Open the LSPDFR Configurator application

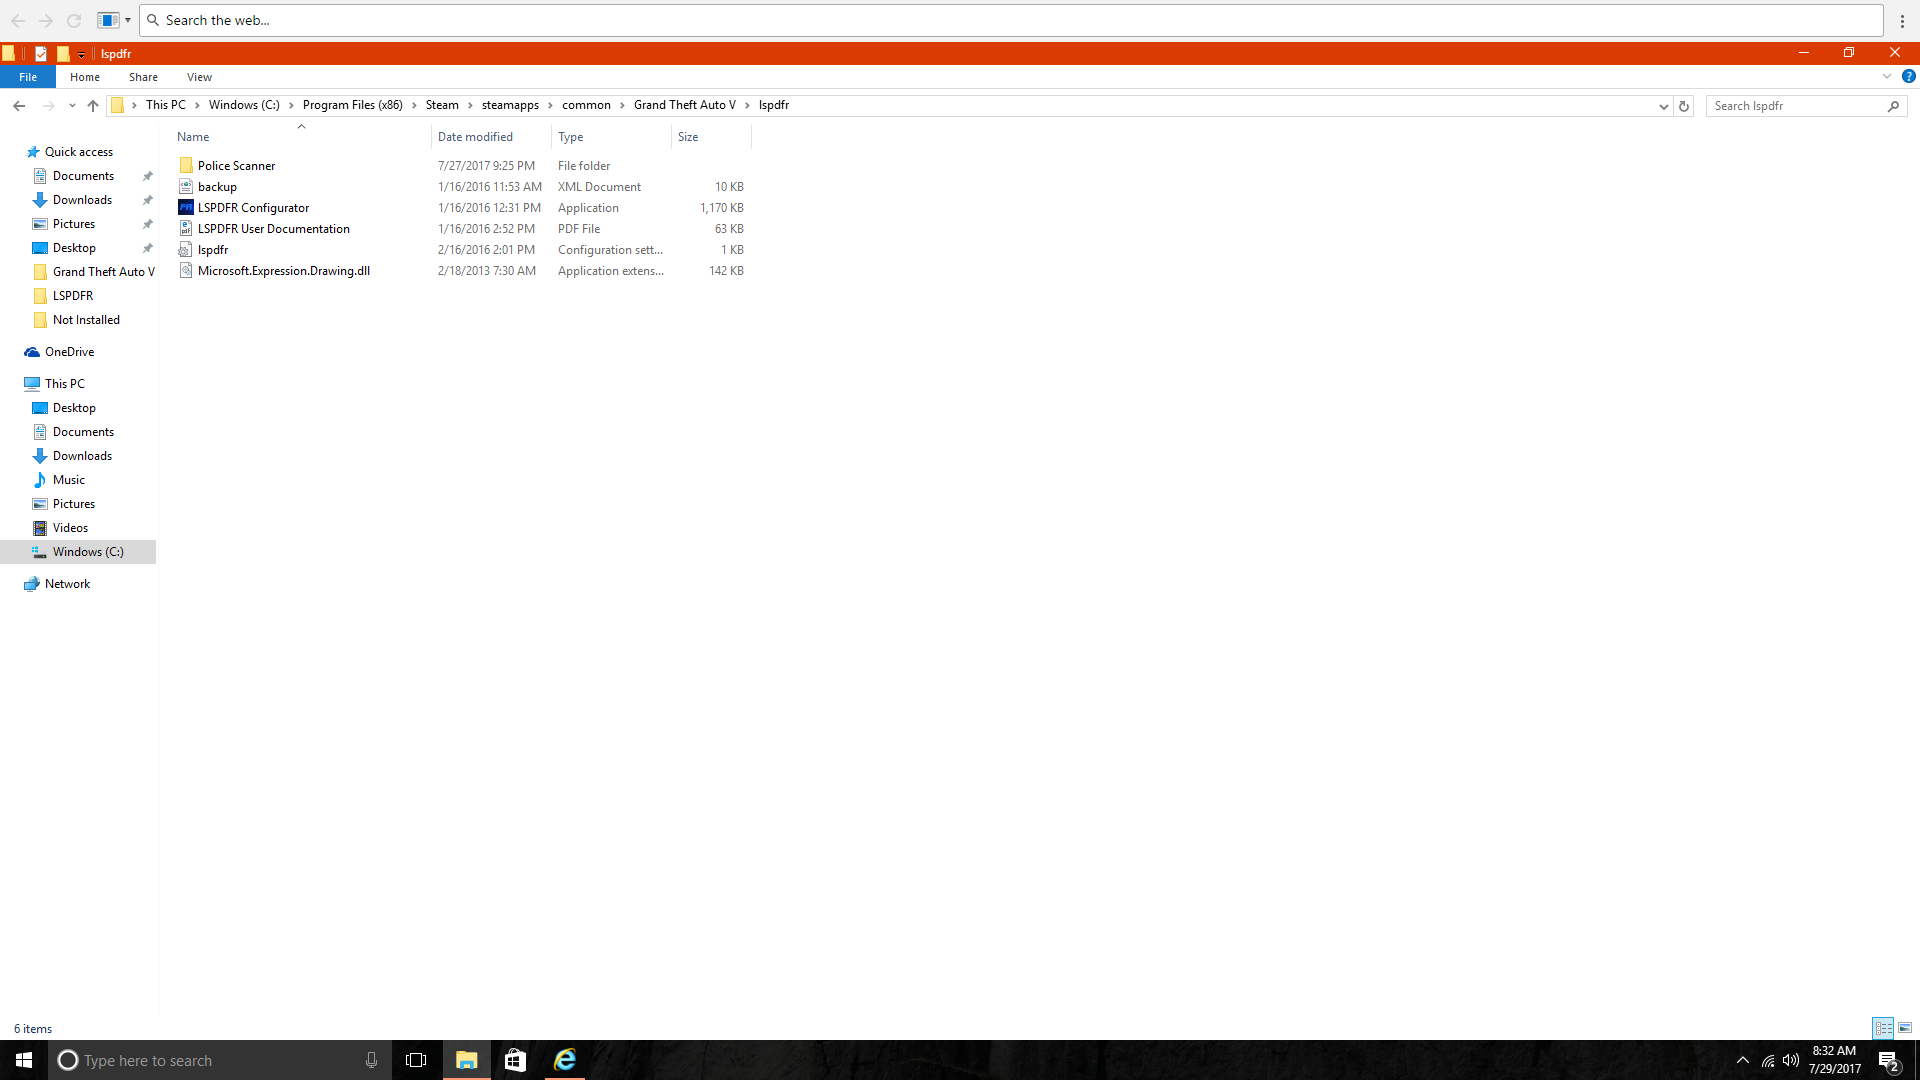coord(253,208)
